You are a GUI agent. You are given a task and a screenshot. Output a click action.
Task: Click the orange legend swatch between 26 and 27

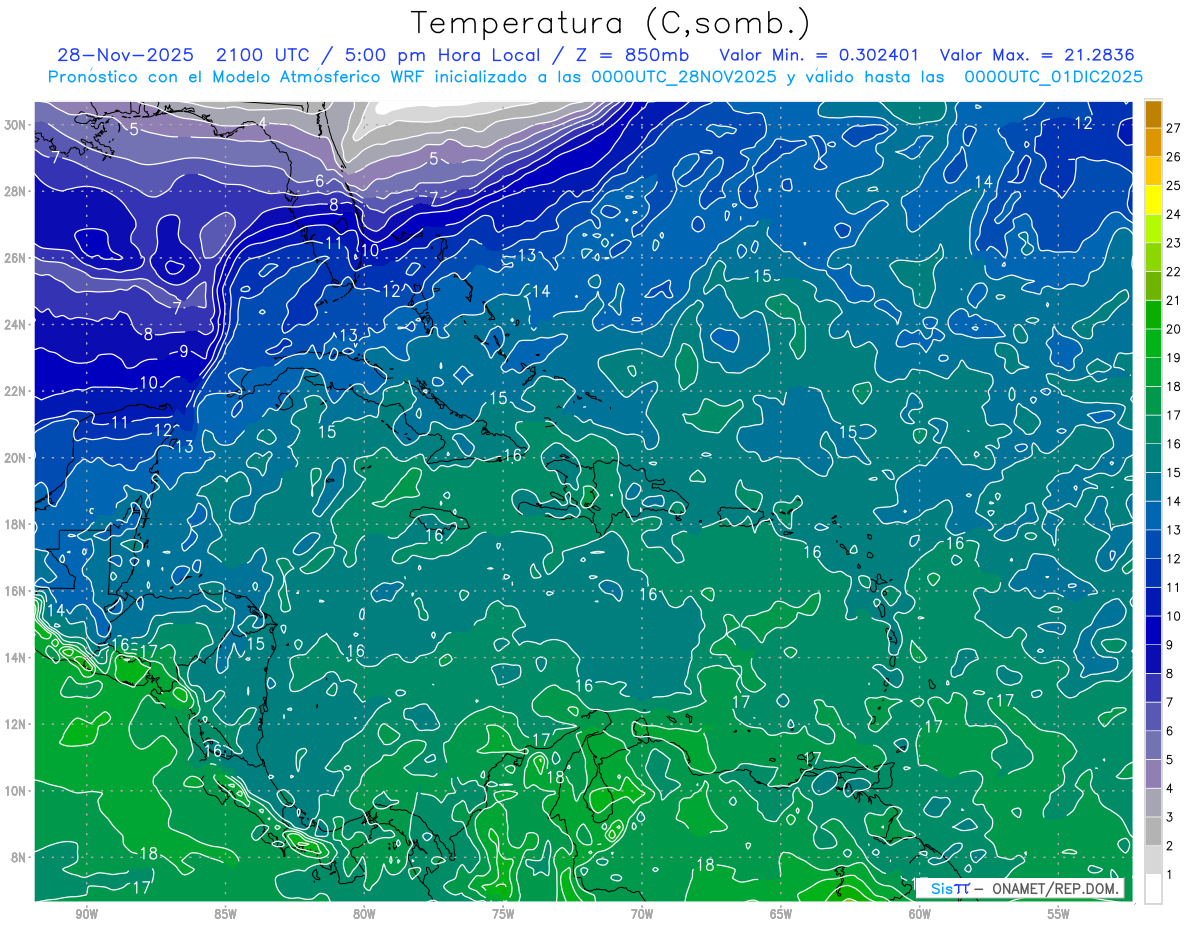[1153, 143]
